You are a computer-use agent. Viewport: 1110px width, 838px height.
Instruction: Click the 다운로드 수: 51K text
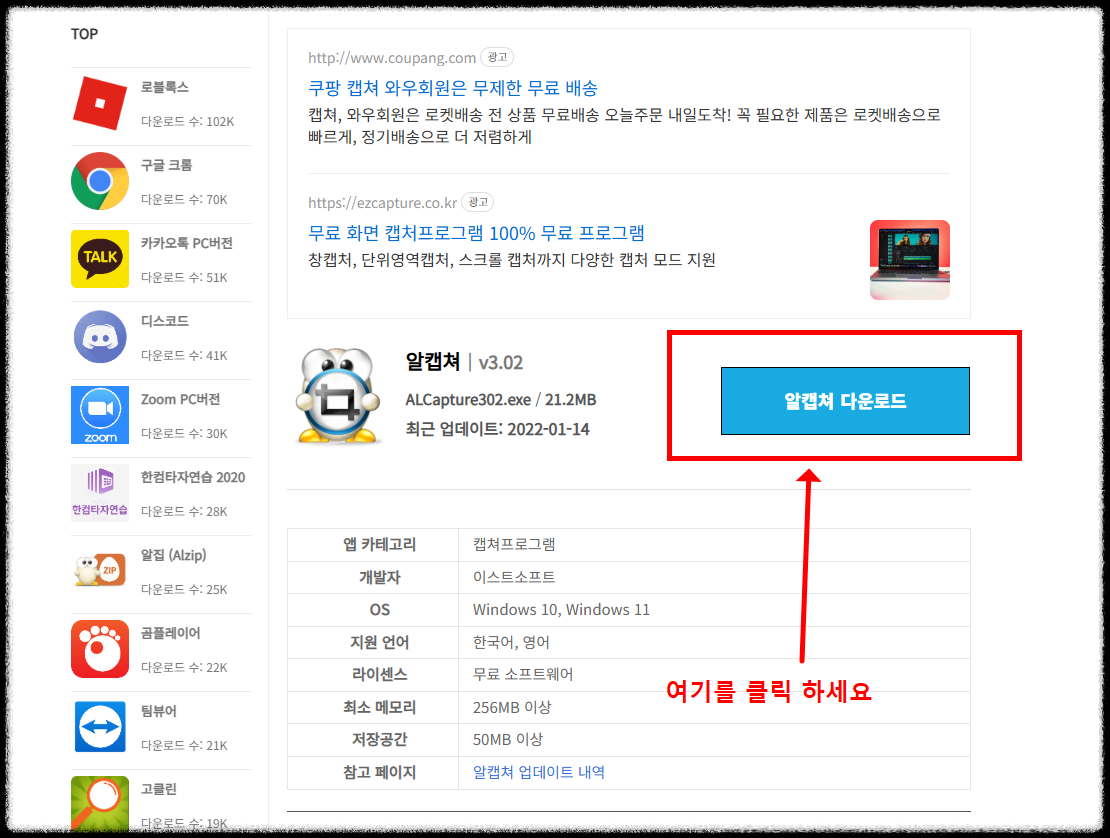pyautogui.click(x=184, y=277)
